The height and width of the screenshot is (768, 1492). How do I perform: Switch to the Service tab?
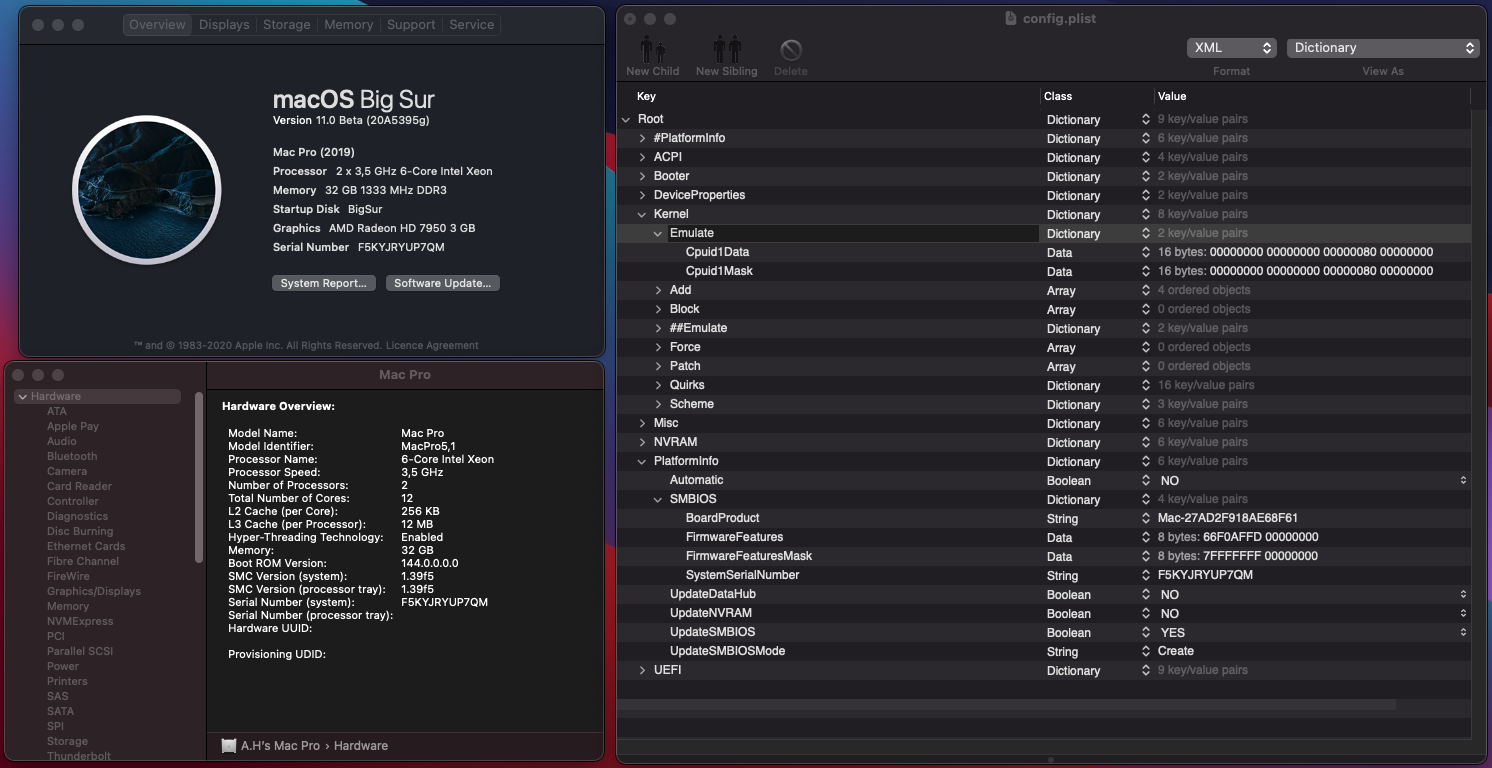pyautogui.click(x=472, y=25)
